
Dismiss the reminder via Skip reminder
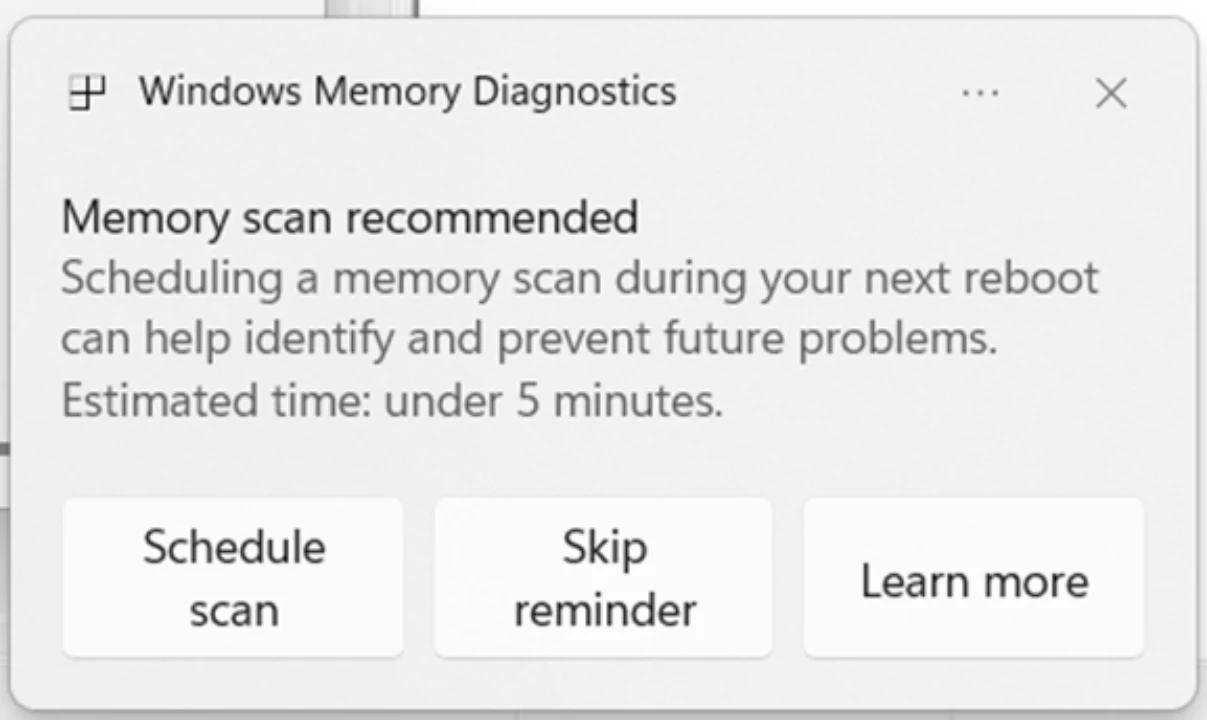602,577
